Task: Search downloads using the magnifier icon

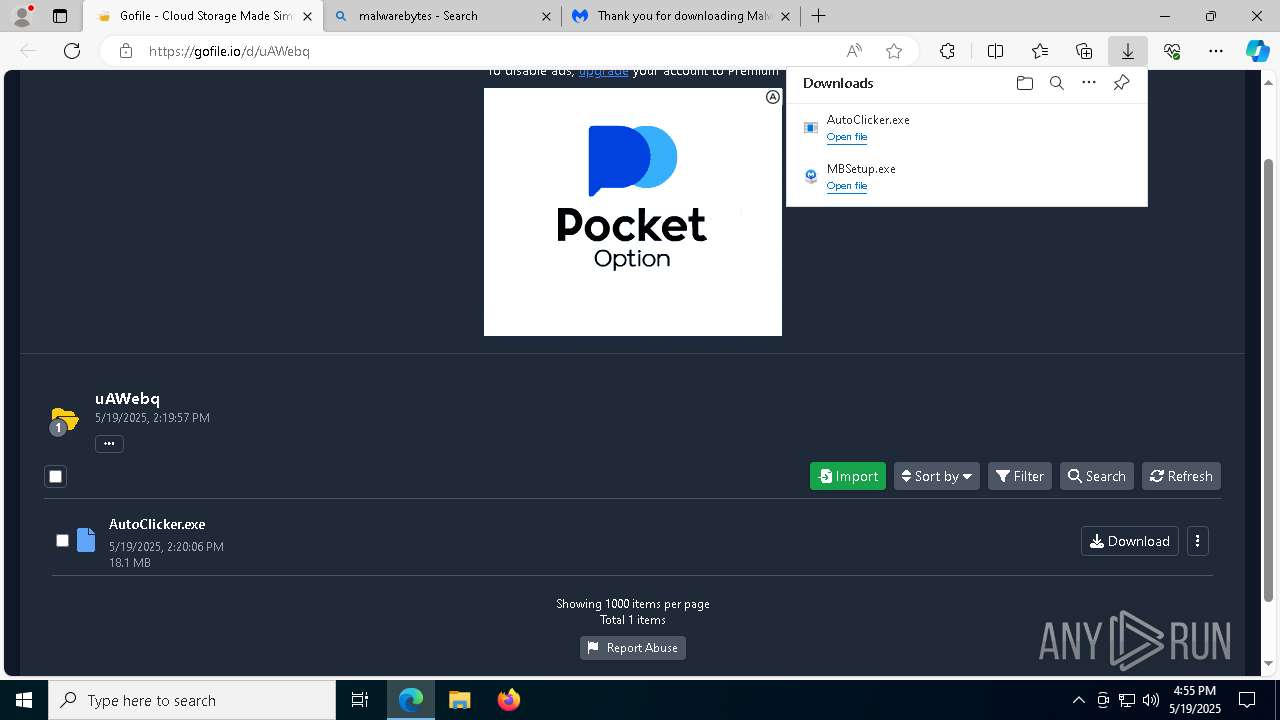Action: [1056, 83]
